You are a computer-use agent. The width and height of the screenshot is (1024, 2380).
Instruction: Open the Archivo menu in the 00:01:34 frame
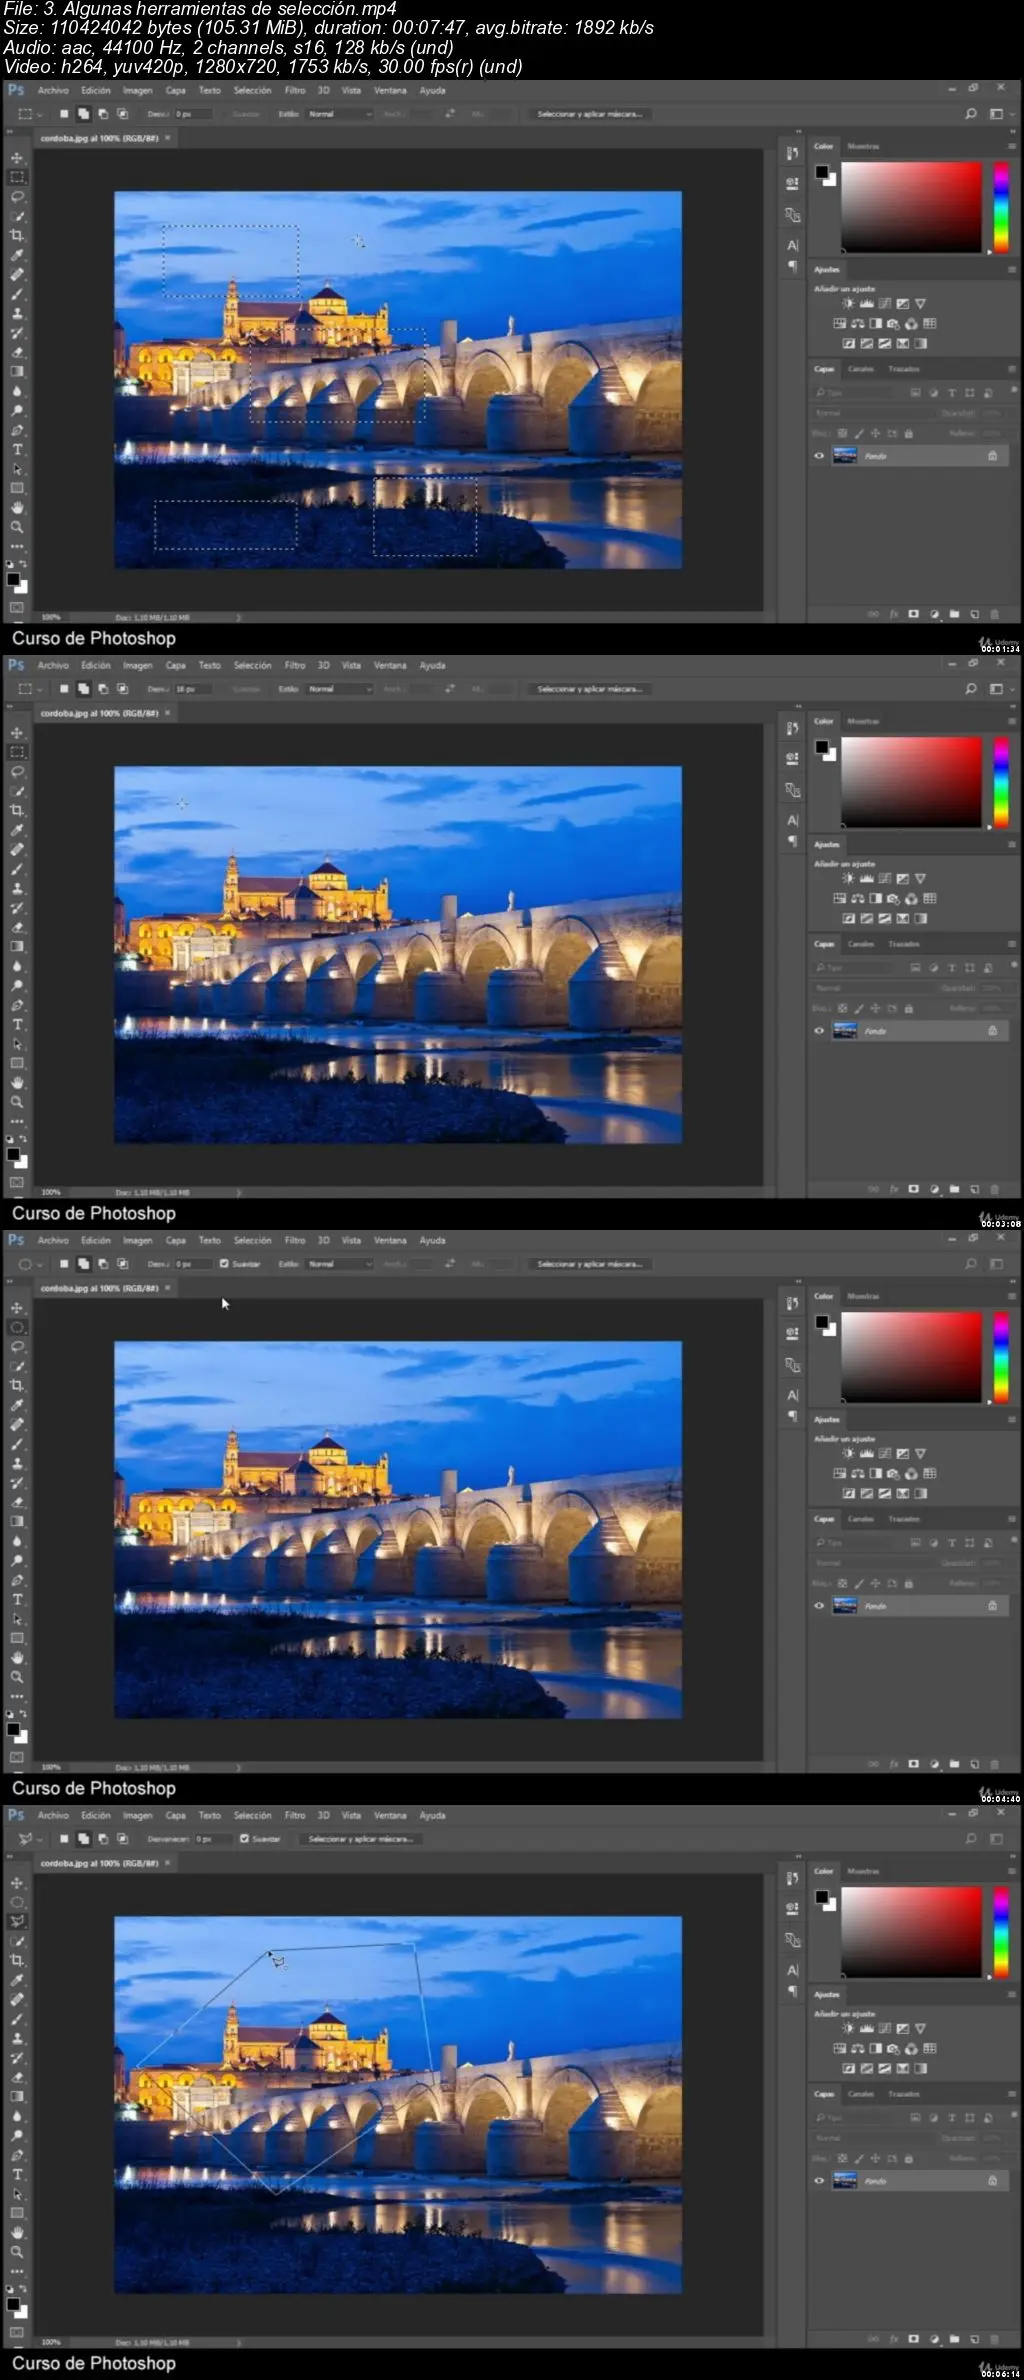click(x=53, y=90)
